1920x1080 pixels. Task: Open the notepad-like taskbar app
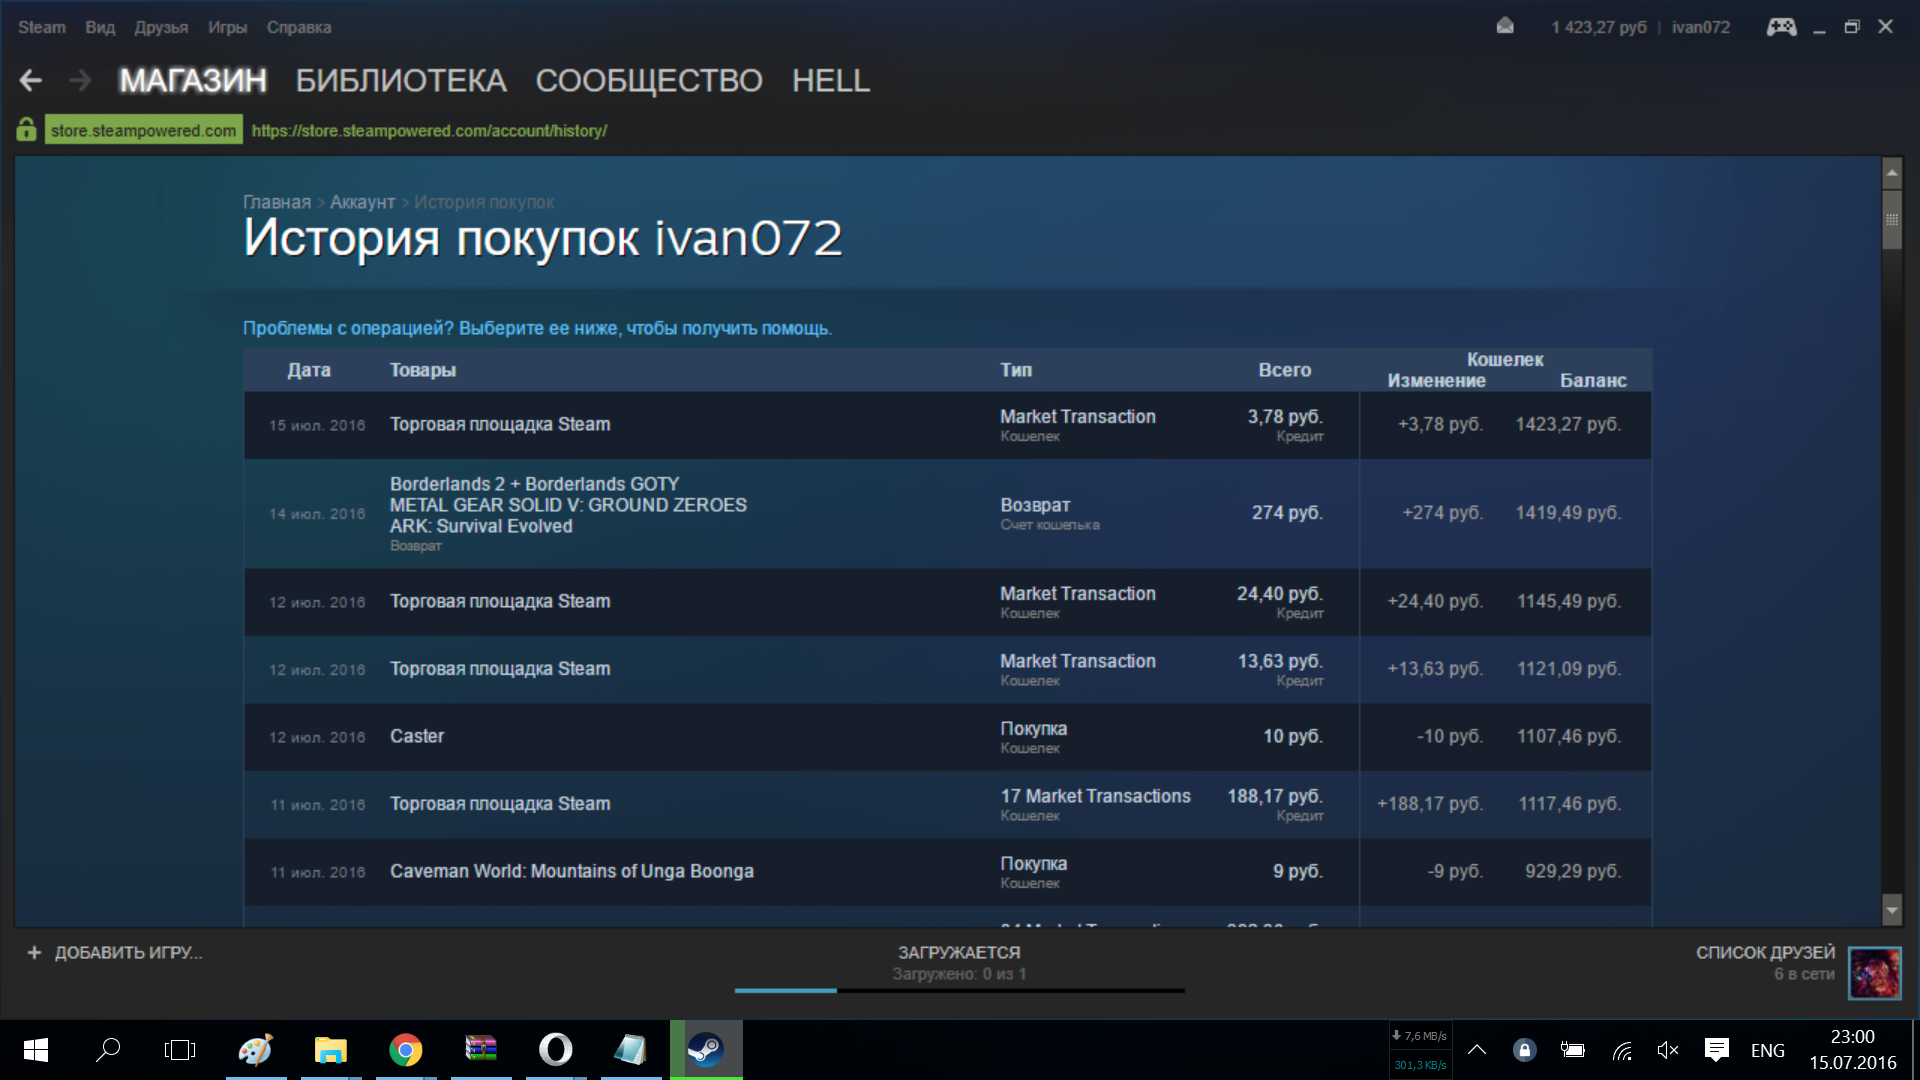coord(631,1050)
